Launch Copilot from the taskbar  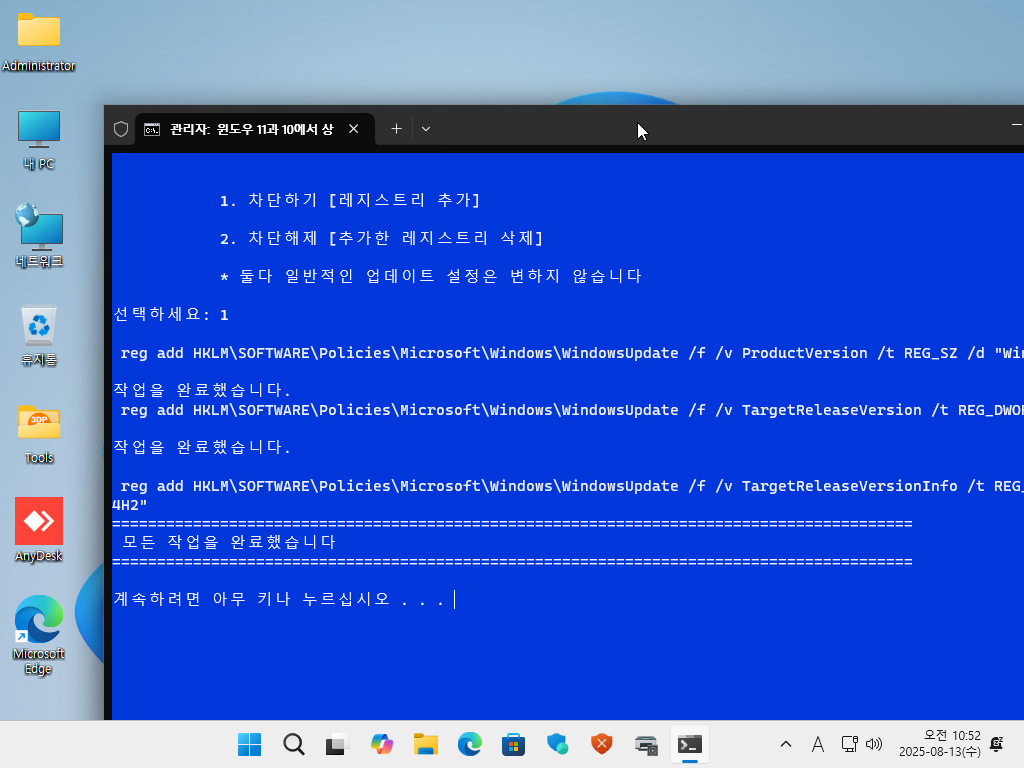[x=381, y=744]
